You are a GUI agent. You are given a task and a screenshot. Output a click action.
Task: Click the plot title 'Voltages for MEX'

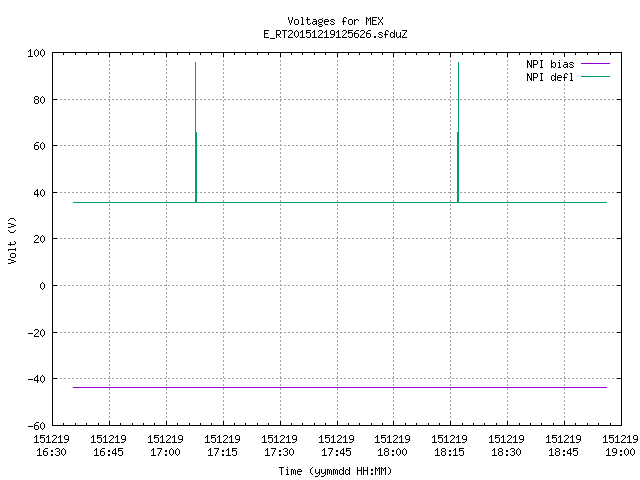335,21
